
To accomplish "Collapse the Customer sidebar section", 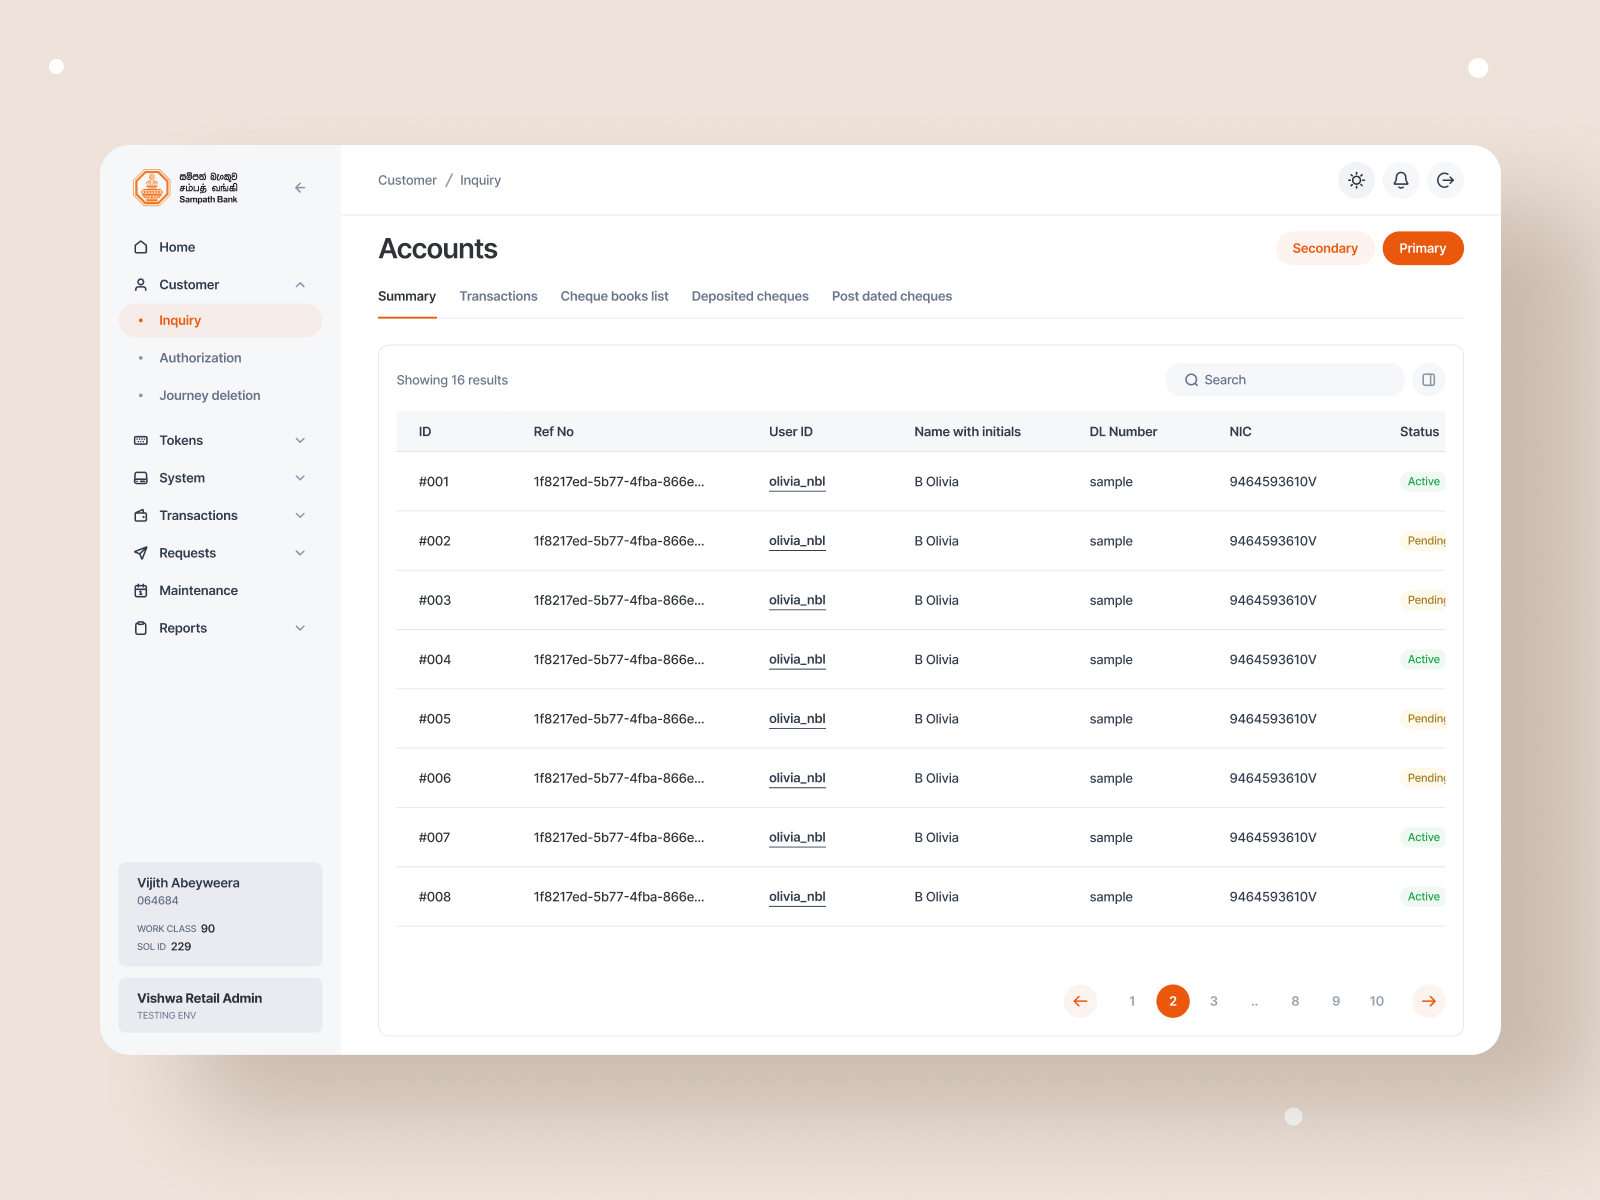I will (x=299, y=284).
